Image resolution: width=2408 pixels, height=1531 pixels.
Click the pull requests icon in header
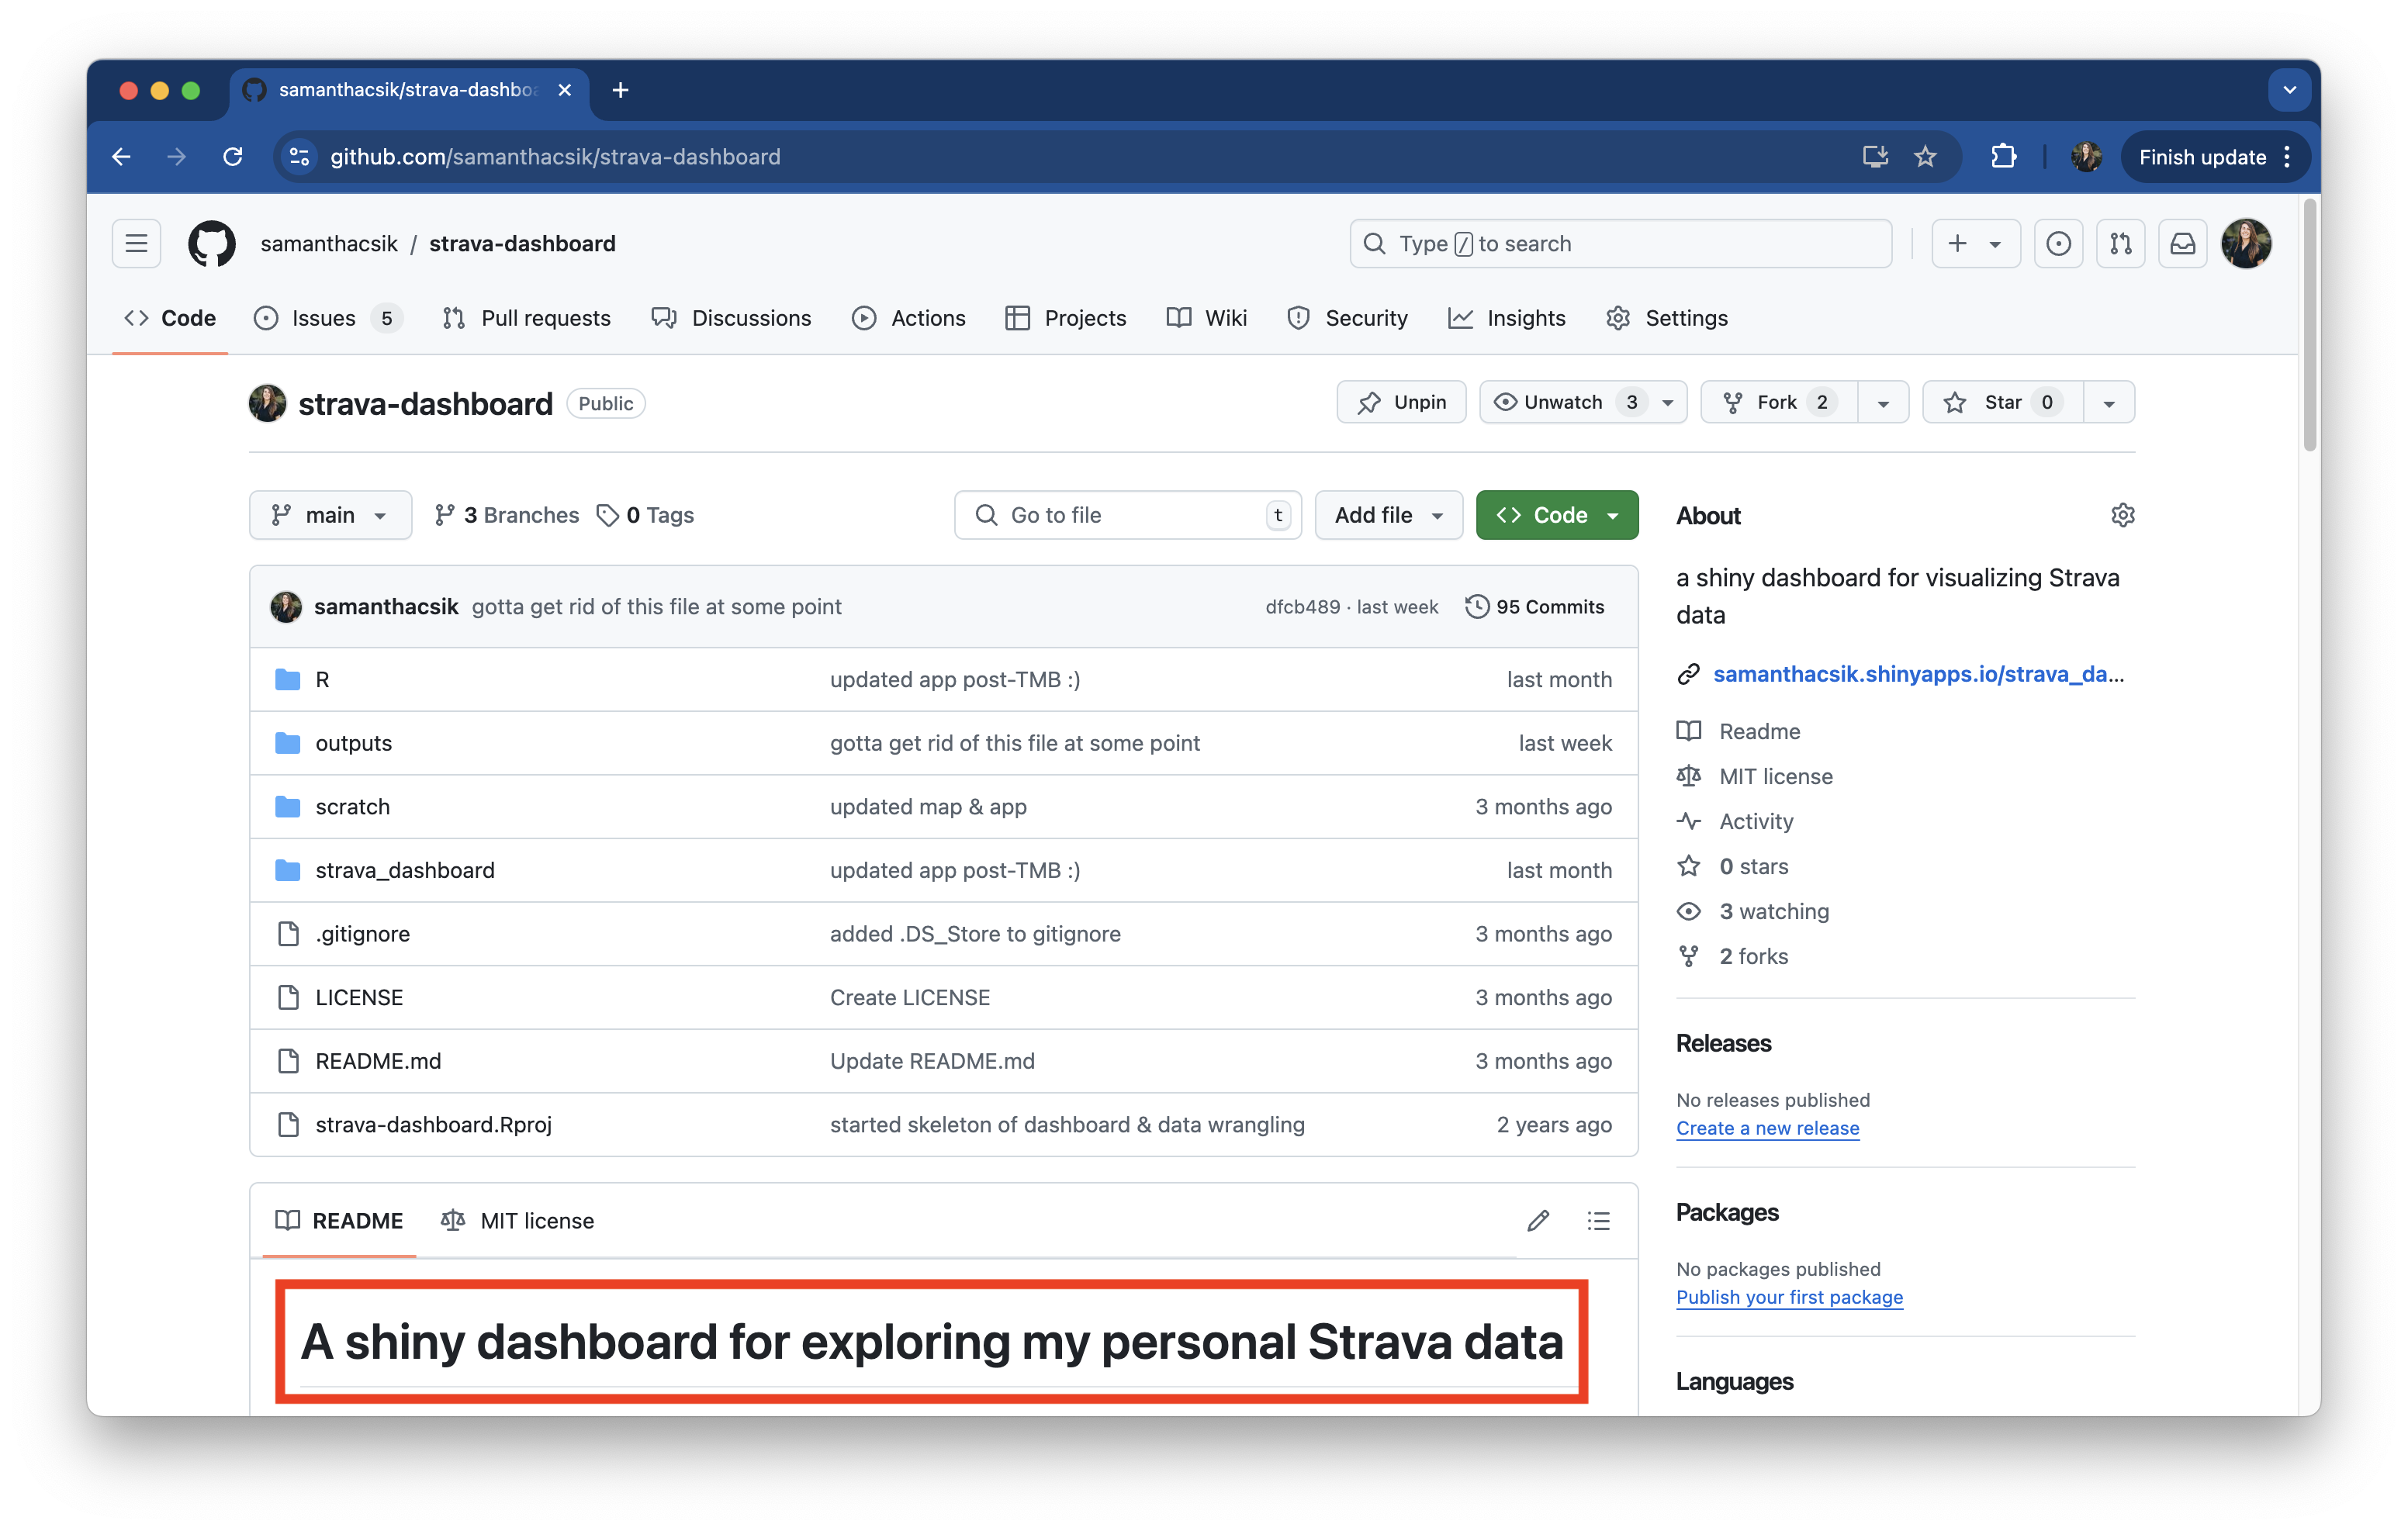[x=2120, y=244]
